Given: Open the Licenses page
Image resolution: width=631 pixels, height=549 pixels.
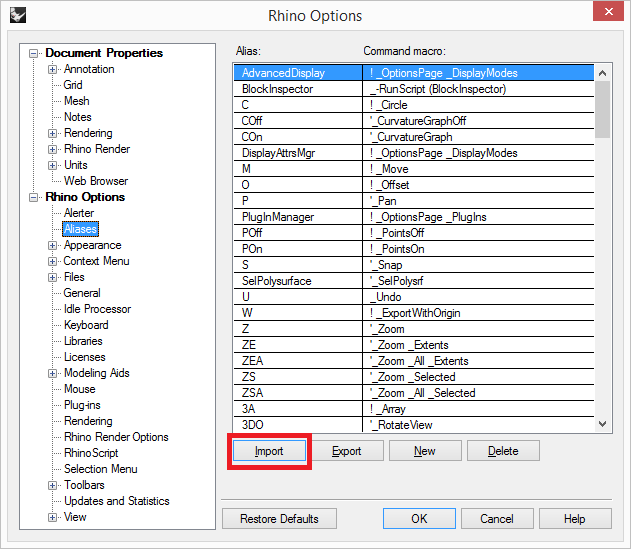Looking at the screenshot, I should pos(85,357).
